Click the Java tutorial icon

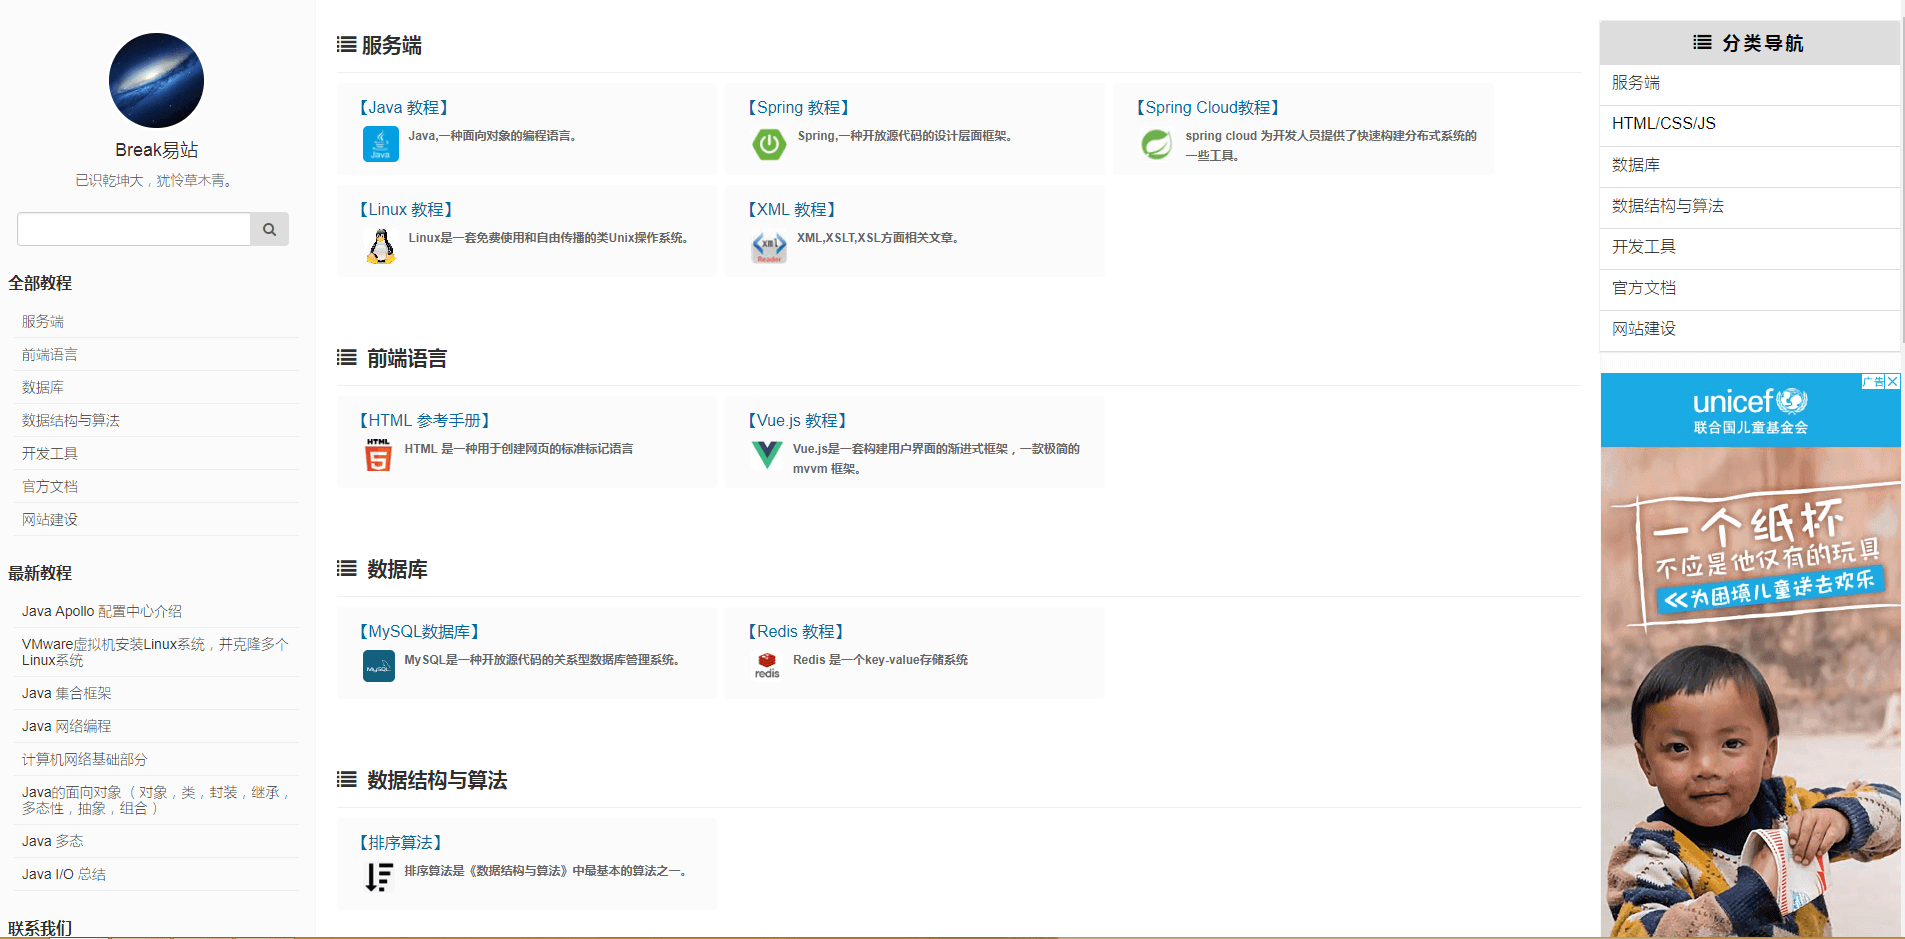tap(380, 144)
